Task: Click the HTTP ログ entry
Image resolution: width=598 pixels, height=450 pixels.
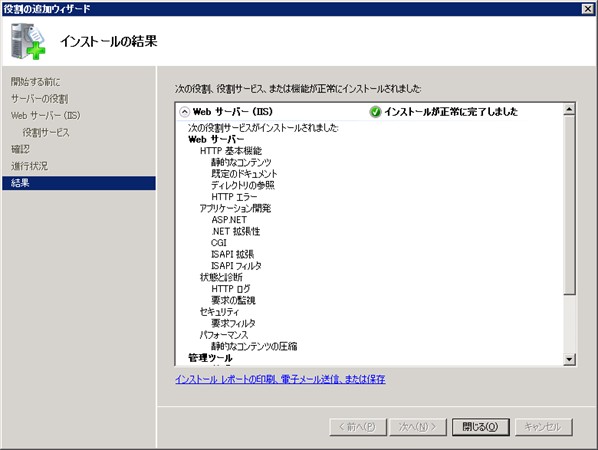Action: pos(231,289)
